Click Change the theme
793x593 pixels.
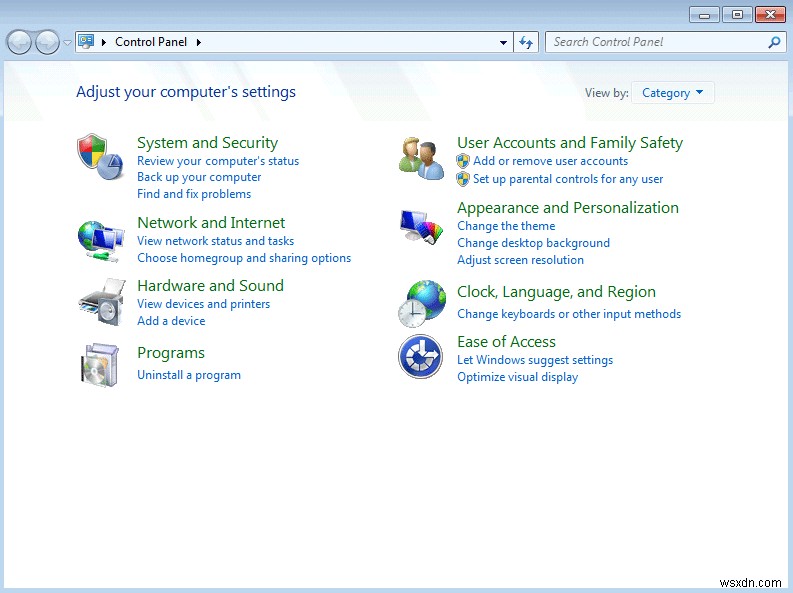point(506,226)
